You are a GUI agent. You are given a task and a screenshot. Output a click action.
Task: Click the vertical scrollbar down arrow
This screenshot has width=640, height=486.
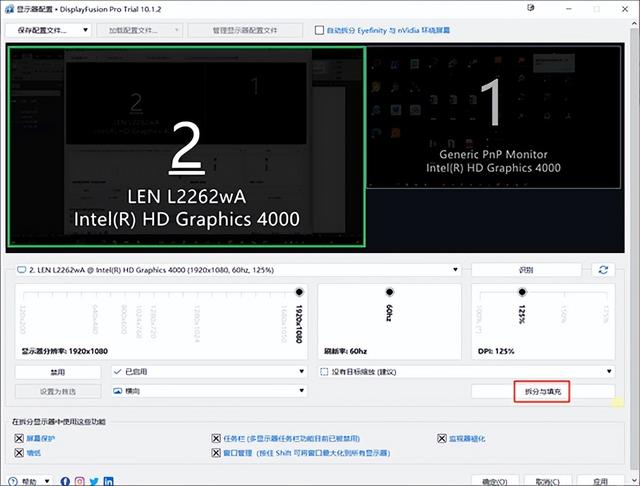[x=635, y=480]
